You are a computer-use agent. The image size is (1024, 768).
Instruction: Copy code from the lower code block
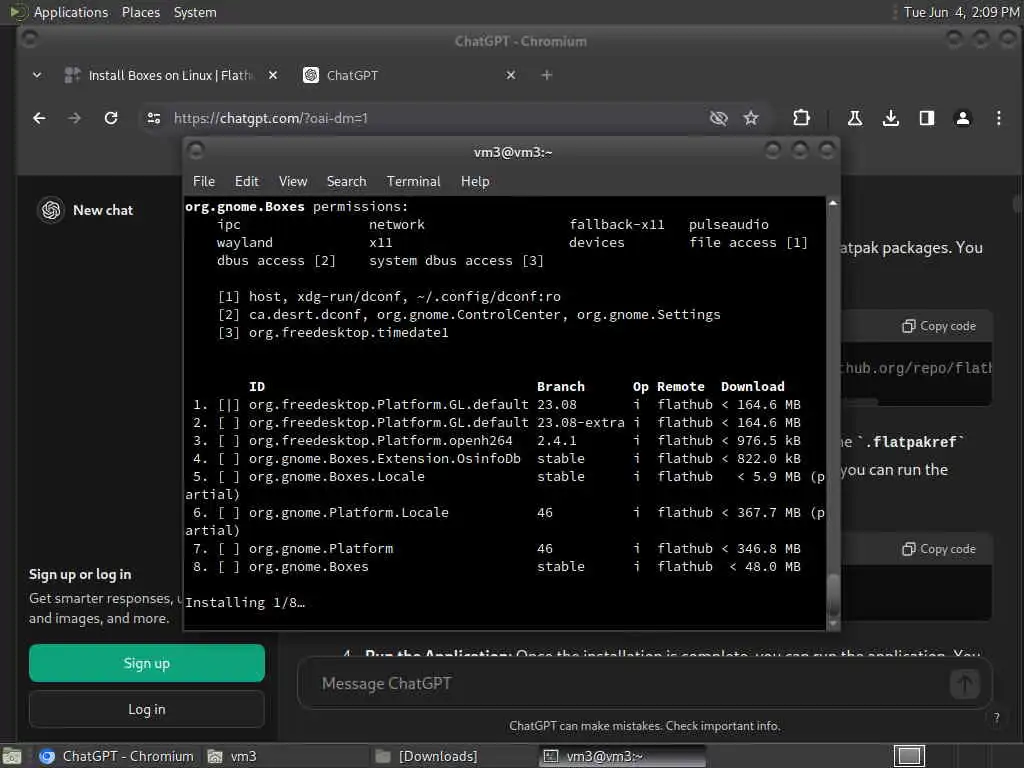point(938,549)
